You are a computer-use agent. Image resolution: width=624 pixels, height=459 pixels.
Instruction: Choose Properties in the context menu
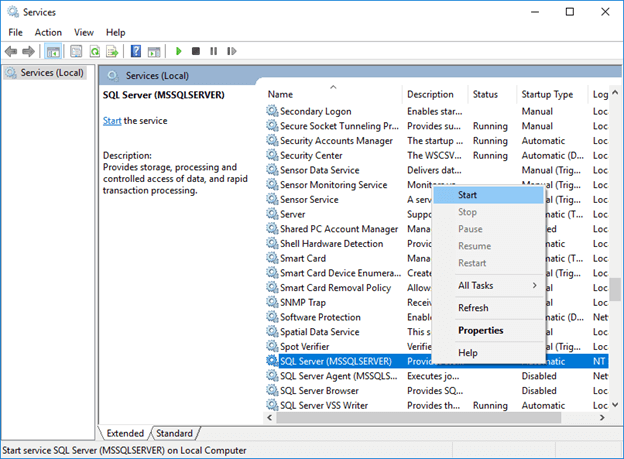(488, 330)
